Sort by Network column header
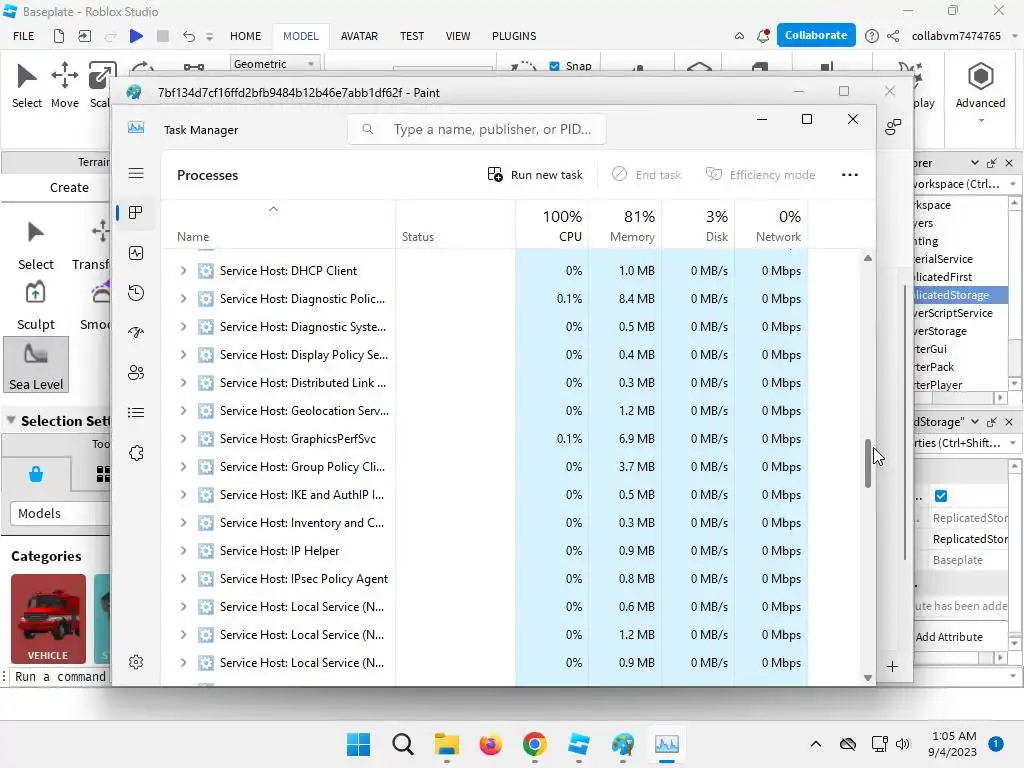The image size is (1024, 768). [772, 225]
